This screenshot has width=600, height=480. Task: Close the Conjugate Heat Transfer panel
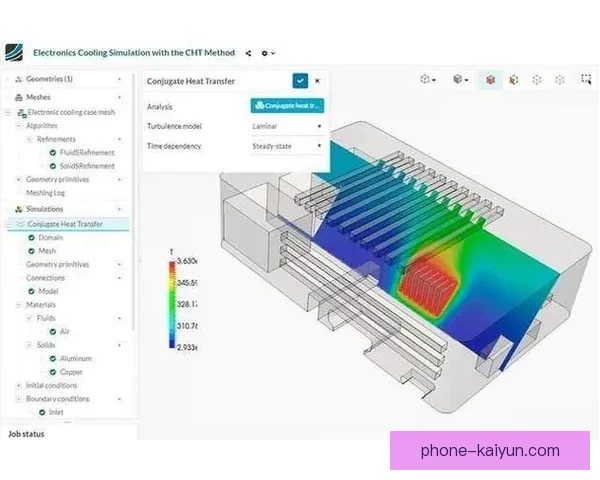(x=318, y=80)
